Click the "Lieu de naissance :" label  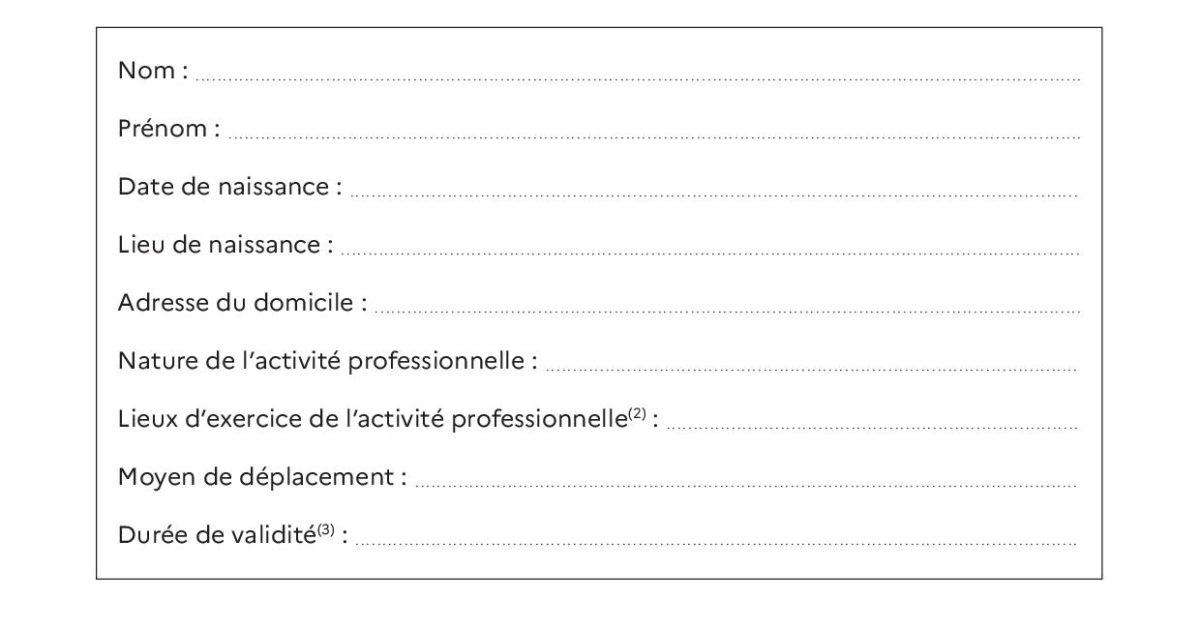pos(226,244)
